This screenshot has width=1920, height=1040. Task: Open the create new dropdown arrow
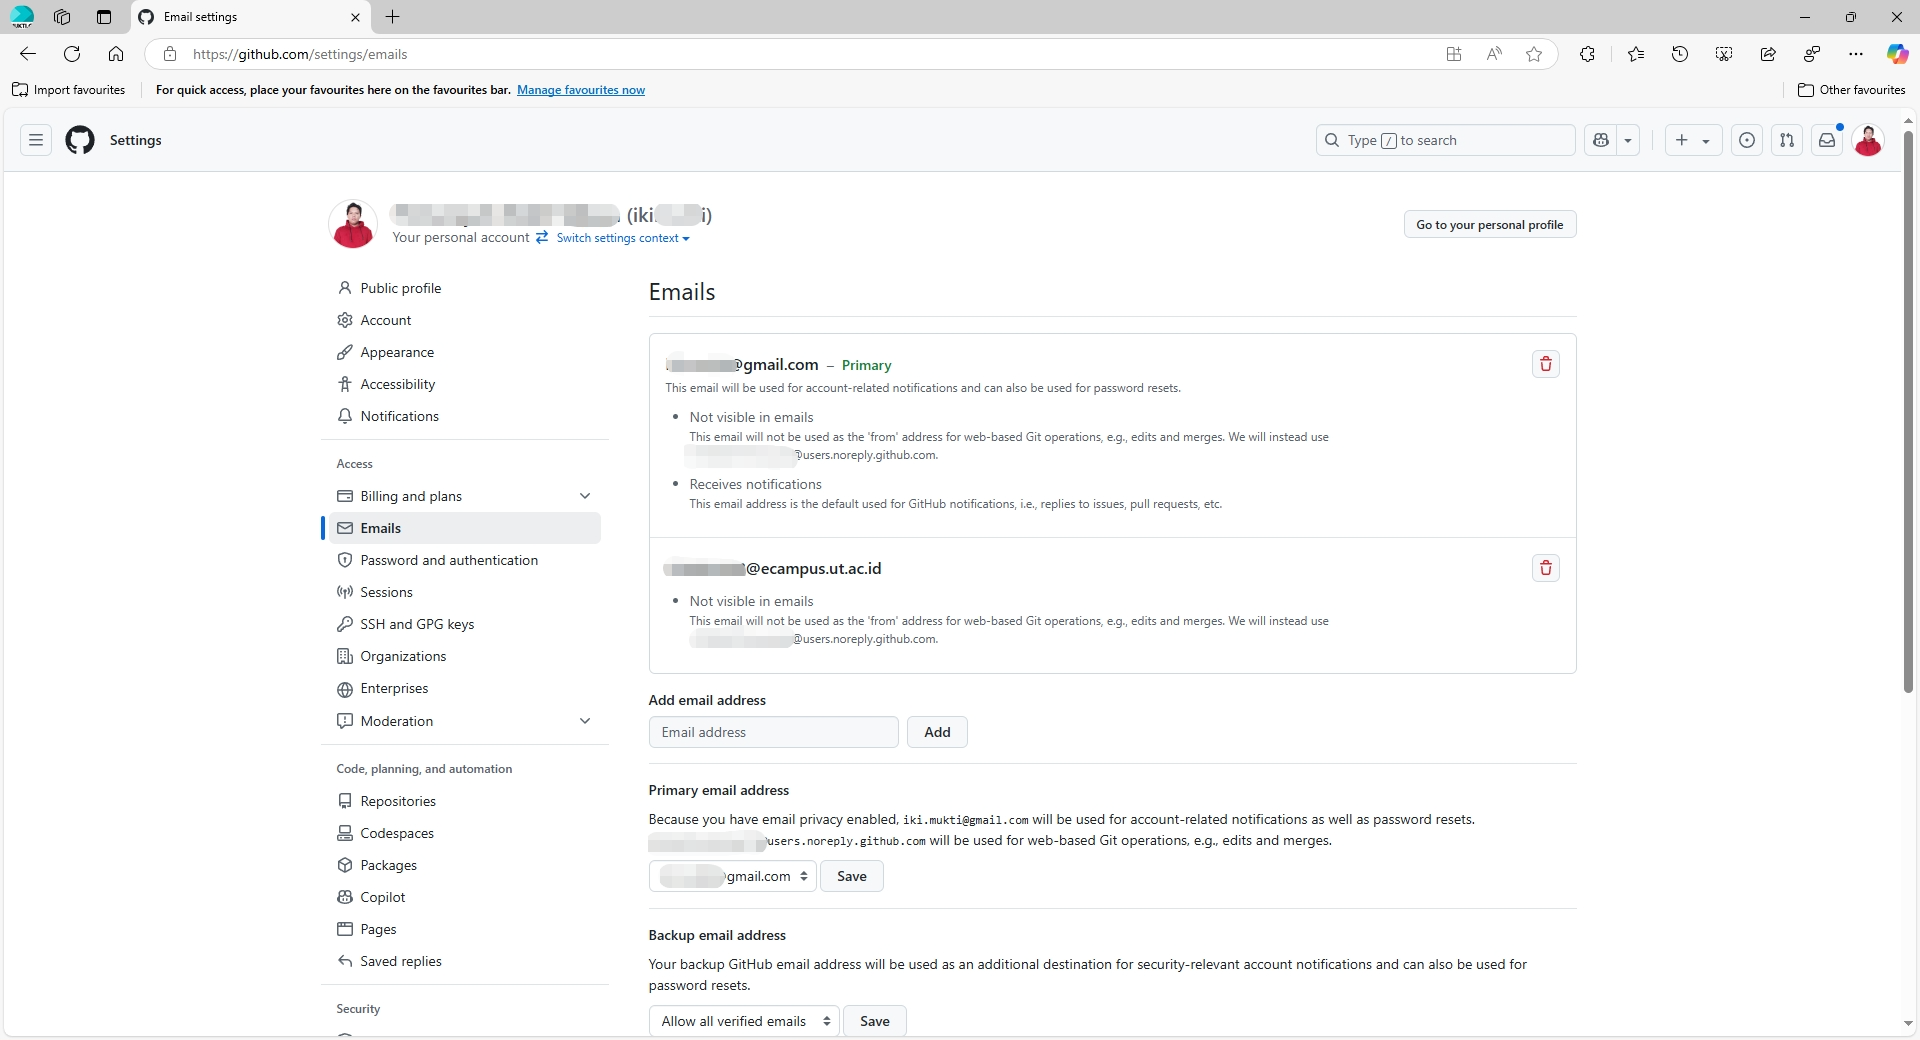(x=1704, y=140)
